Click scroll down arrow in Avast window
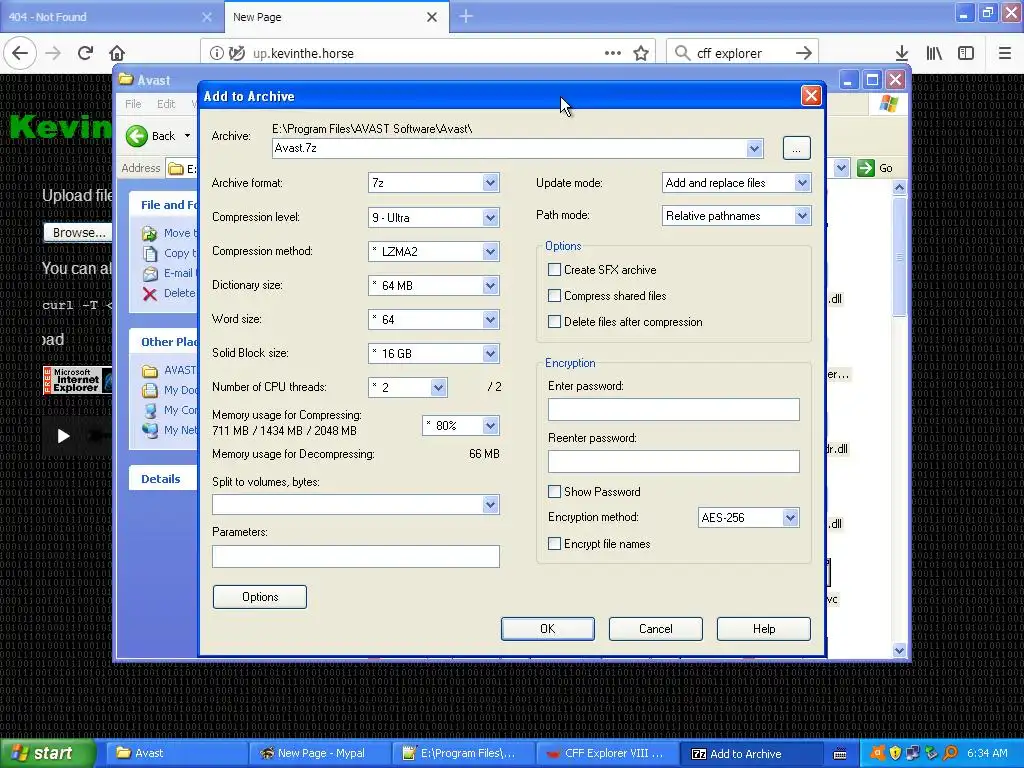This screenshot has width=1024, height=768. tap(899, 650)
